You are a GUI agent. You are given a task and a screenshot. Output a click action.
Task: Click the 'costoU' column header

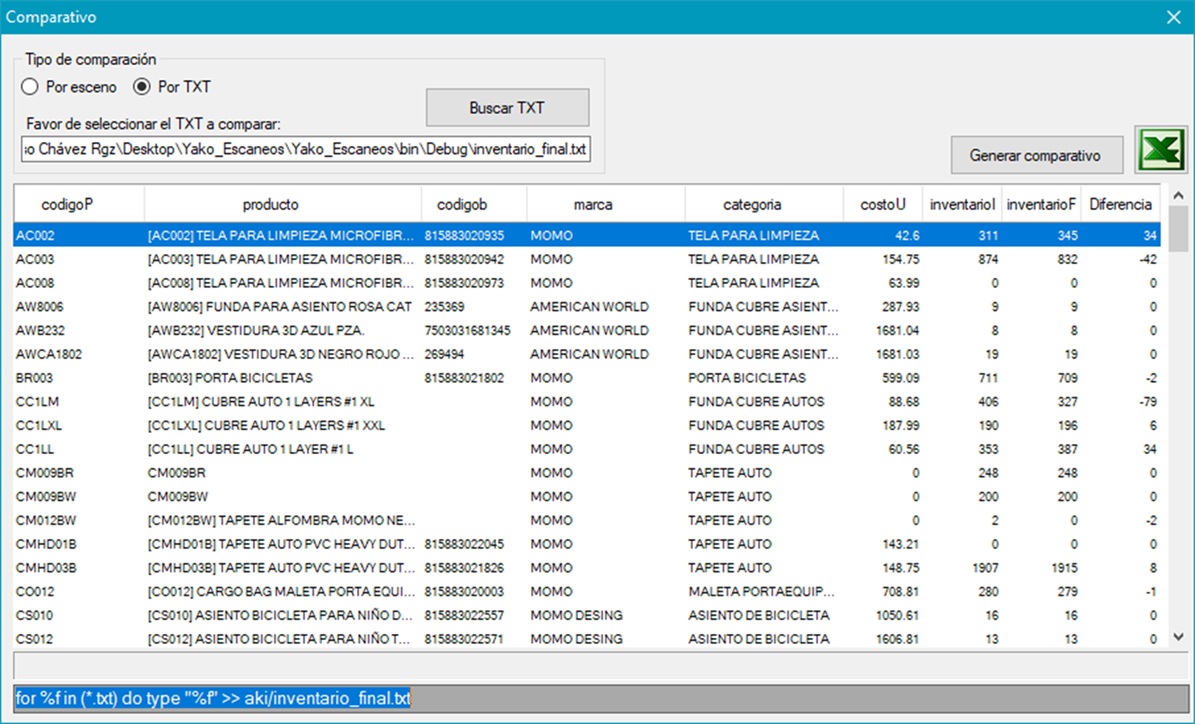click(882, 204)
